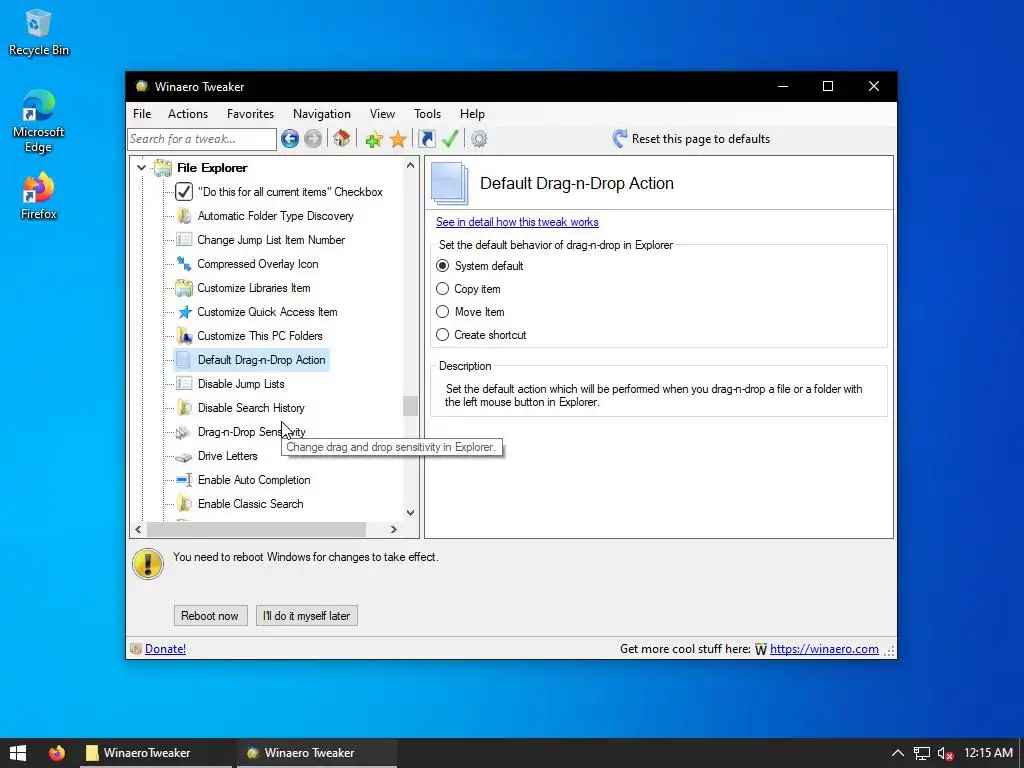Click the Reset page curved arrow icon

point(619,138)
